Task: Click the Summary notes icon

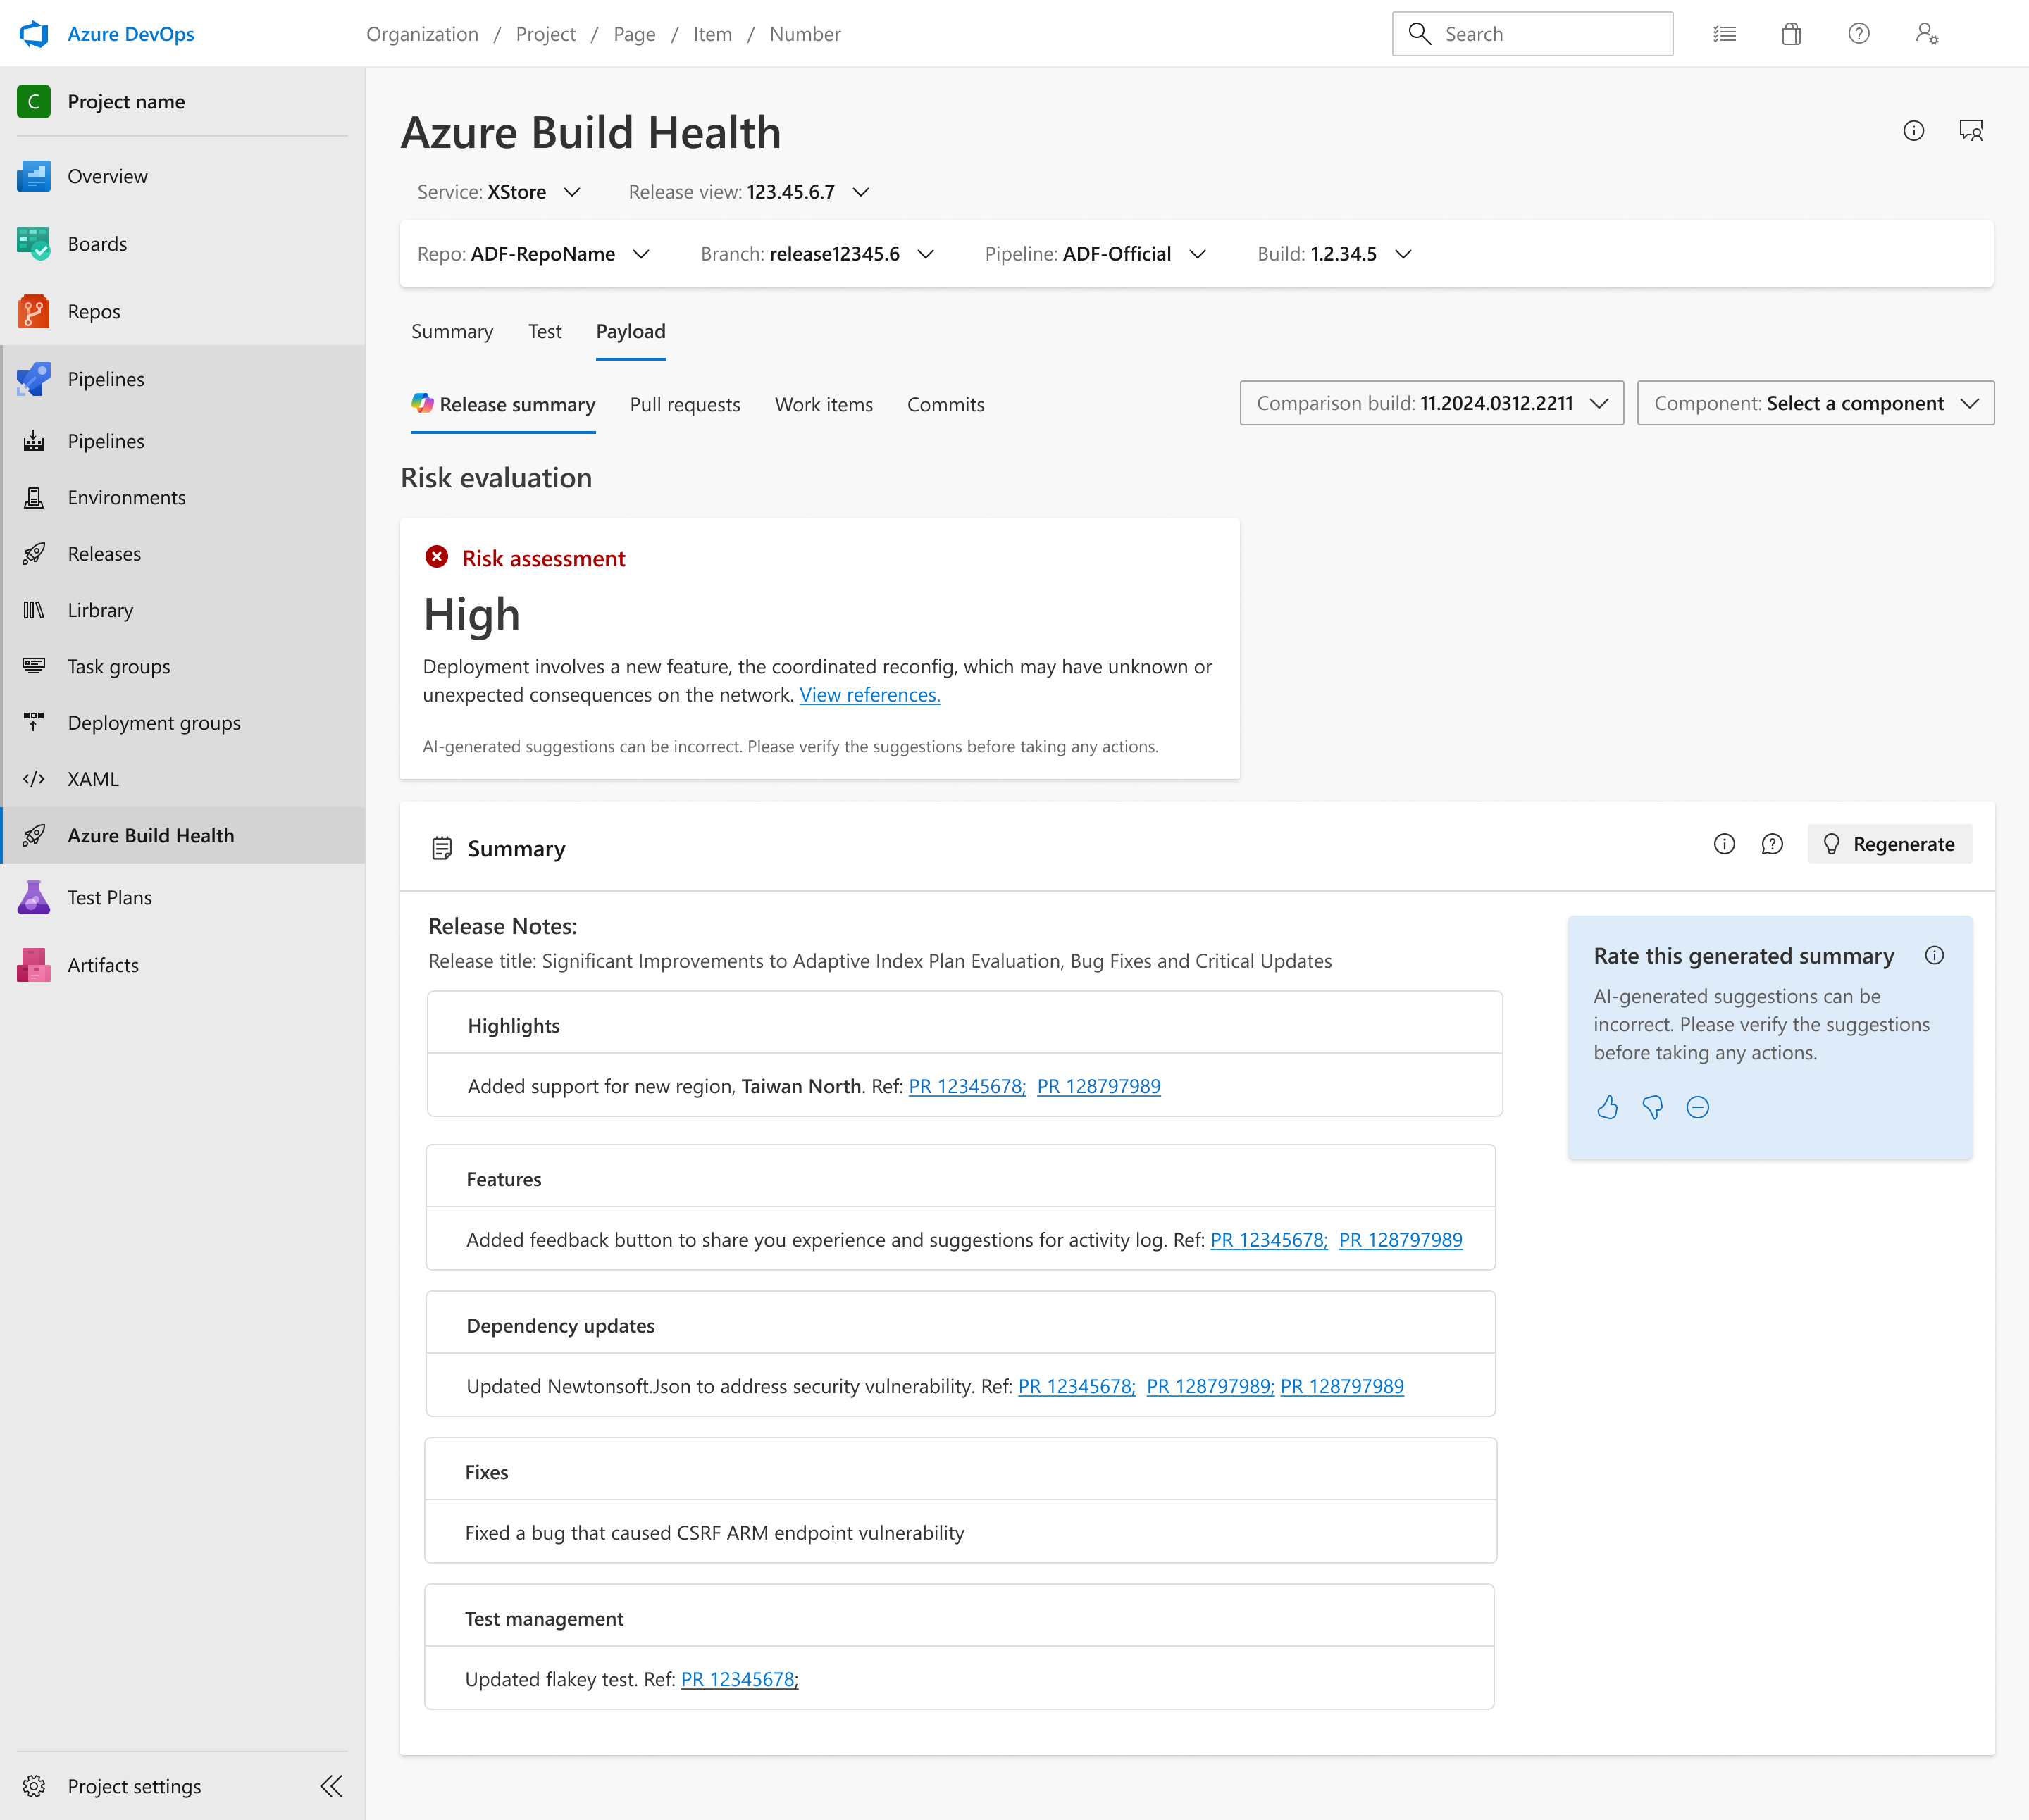Action: 441,849
